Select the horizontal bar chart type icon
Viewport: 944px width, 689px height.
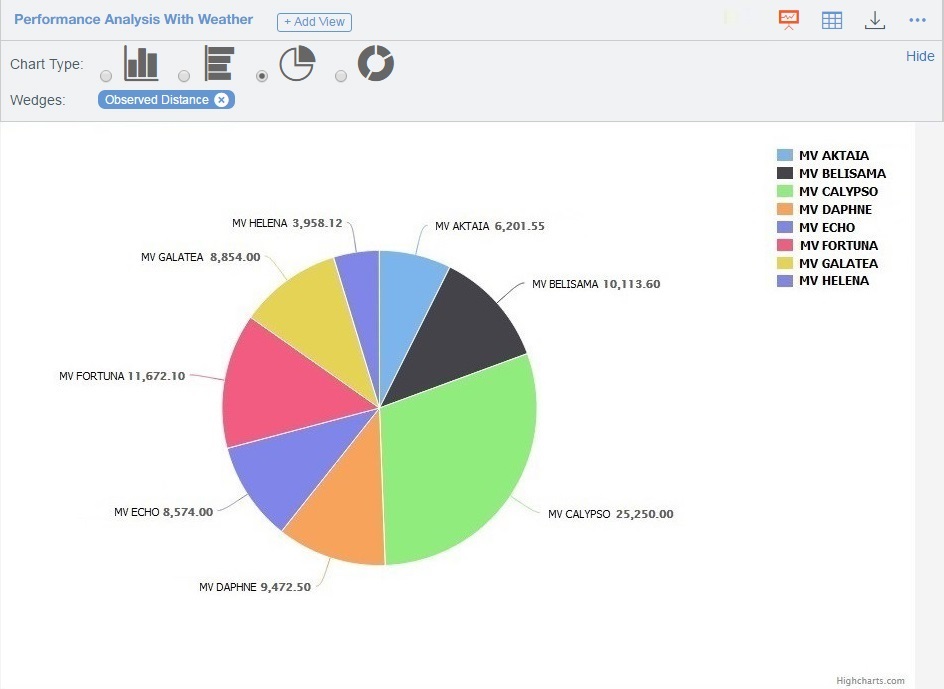click(x=218, y=63)
